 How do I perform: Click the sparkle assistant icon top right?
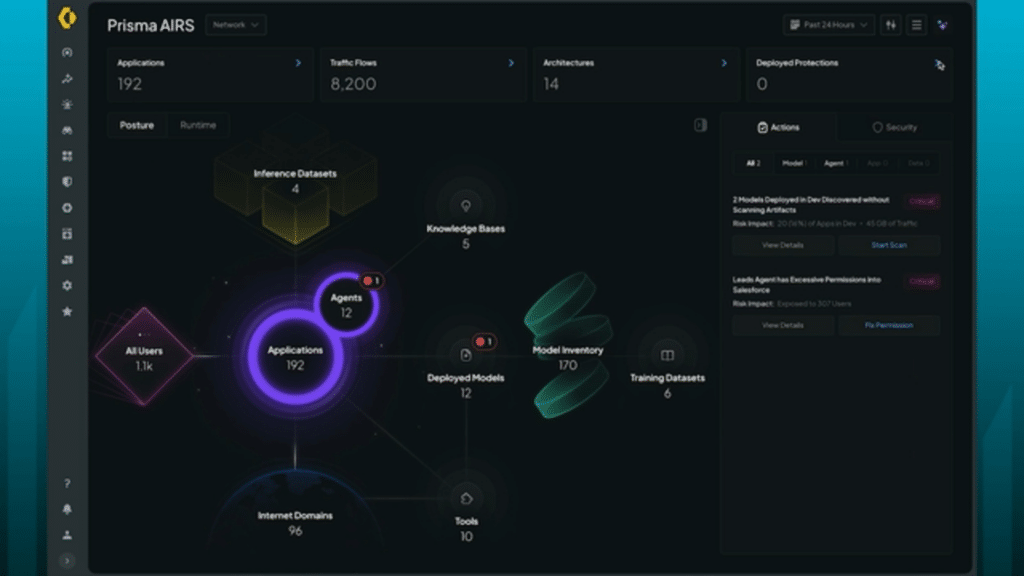(942, 25)
